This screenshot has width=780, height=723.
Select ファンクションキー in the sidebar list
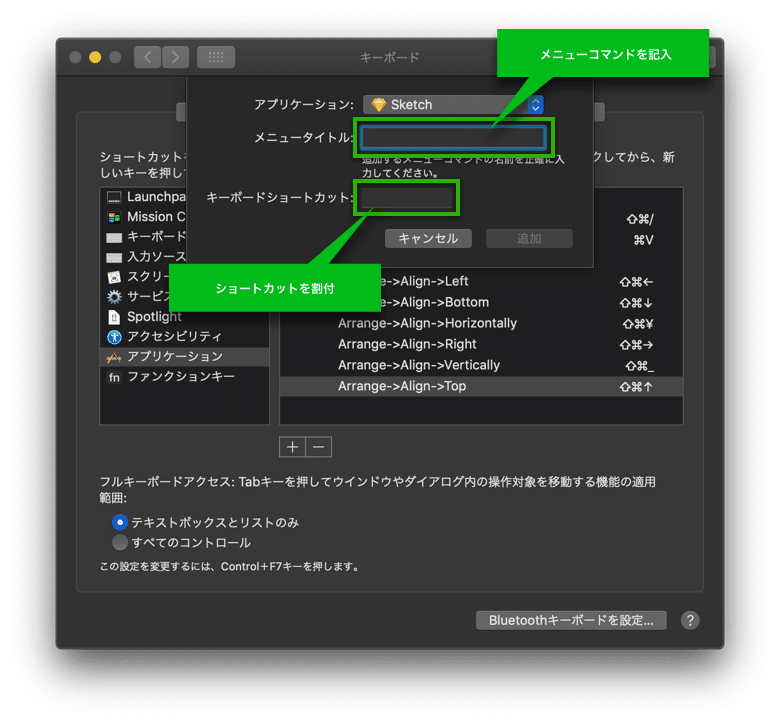pos(185,377)
